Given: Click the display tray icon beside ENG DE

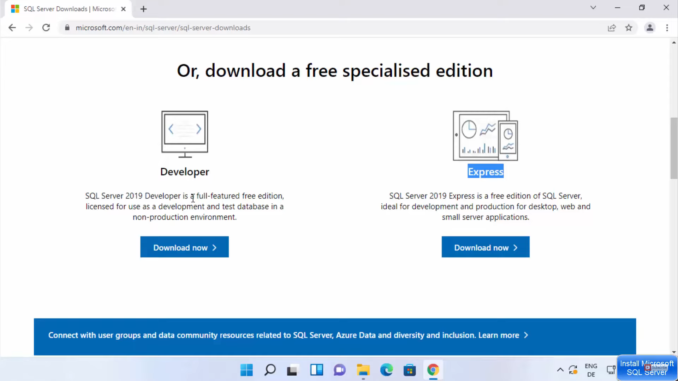Looking at the screenshot, I should (x=611, y=370).
